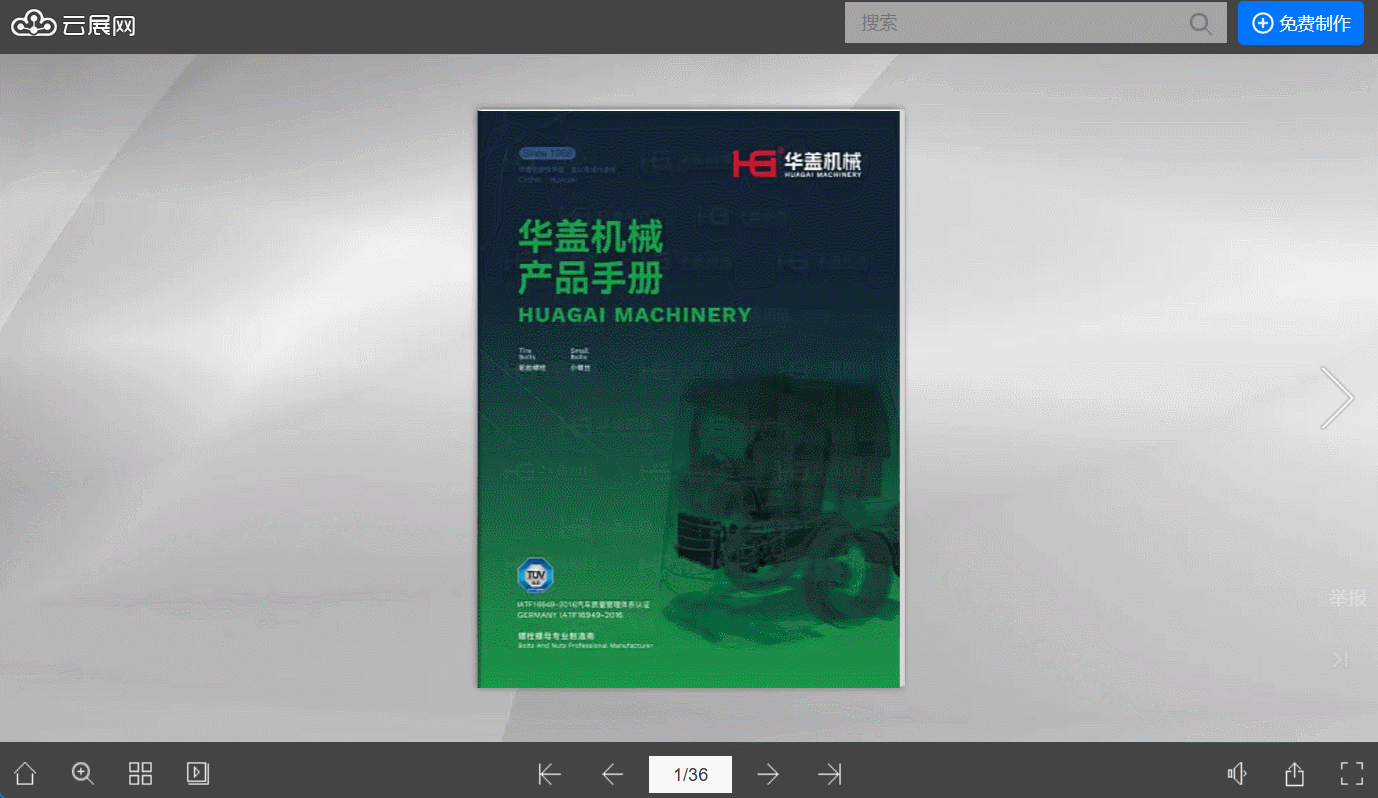Open the share icon
Screen dimensions: 1378x798
click(x=1294, y=774)
